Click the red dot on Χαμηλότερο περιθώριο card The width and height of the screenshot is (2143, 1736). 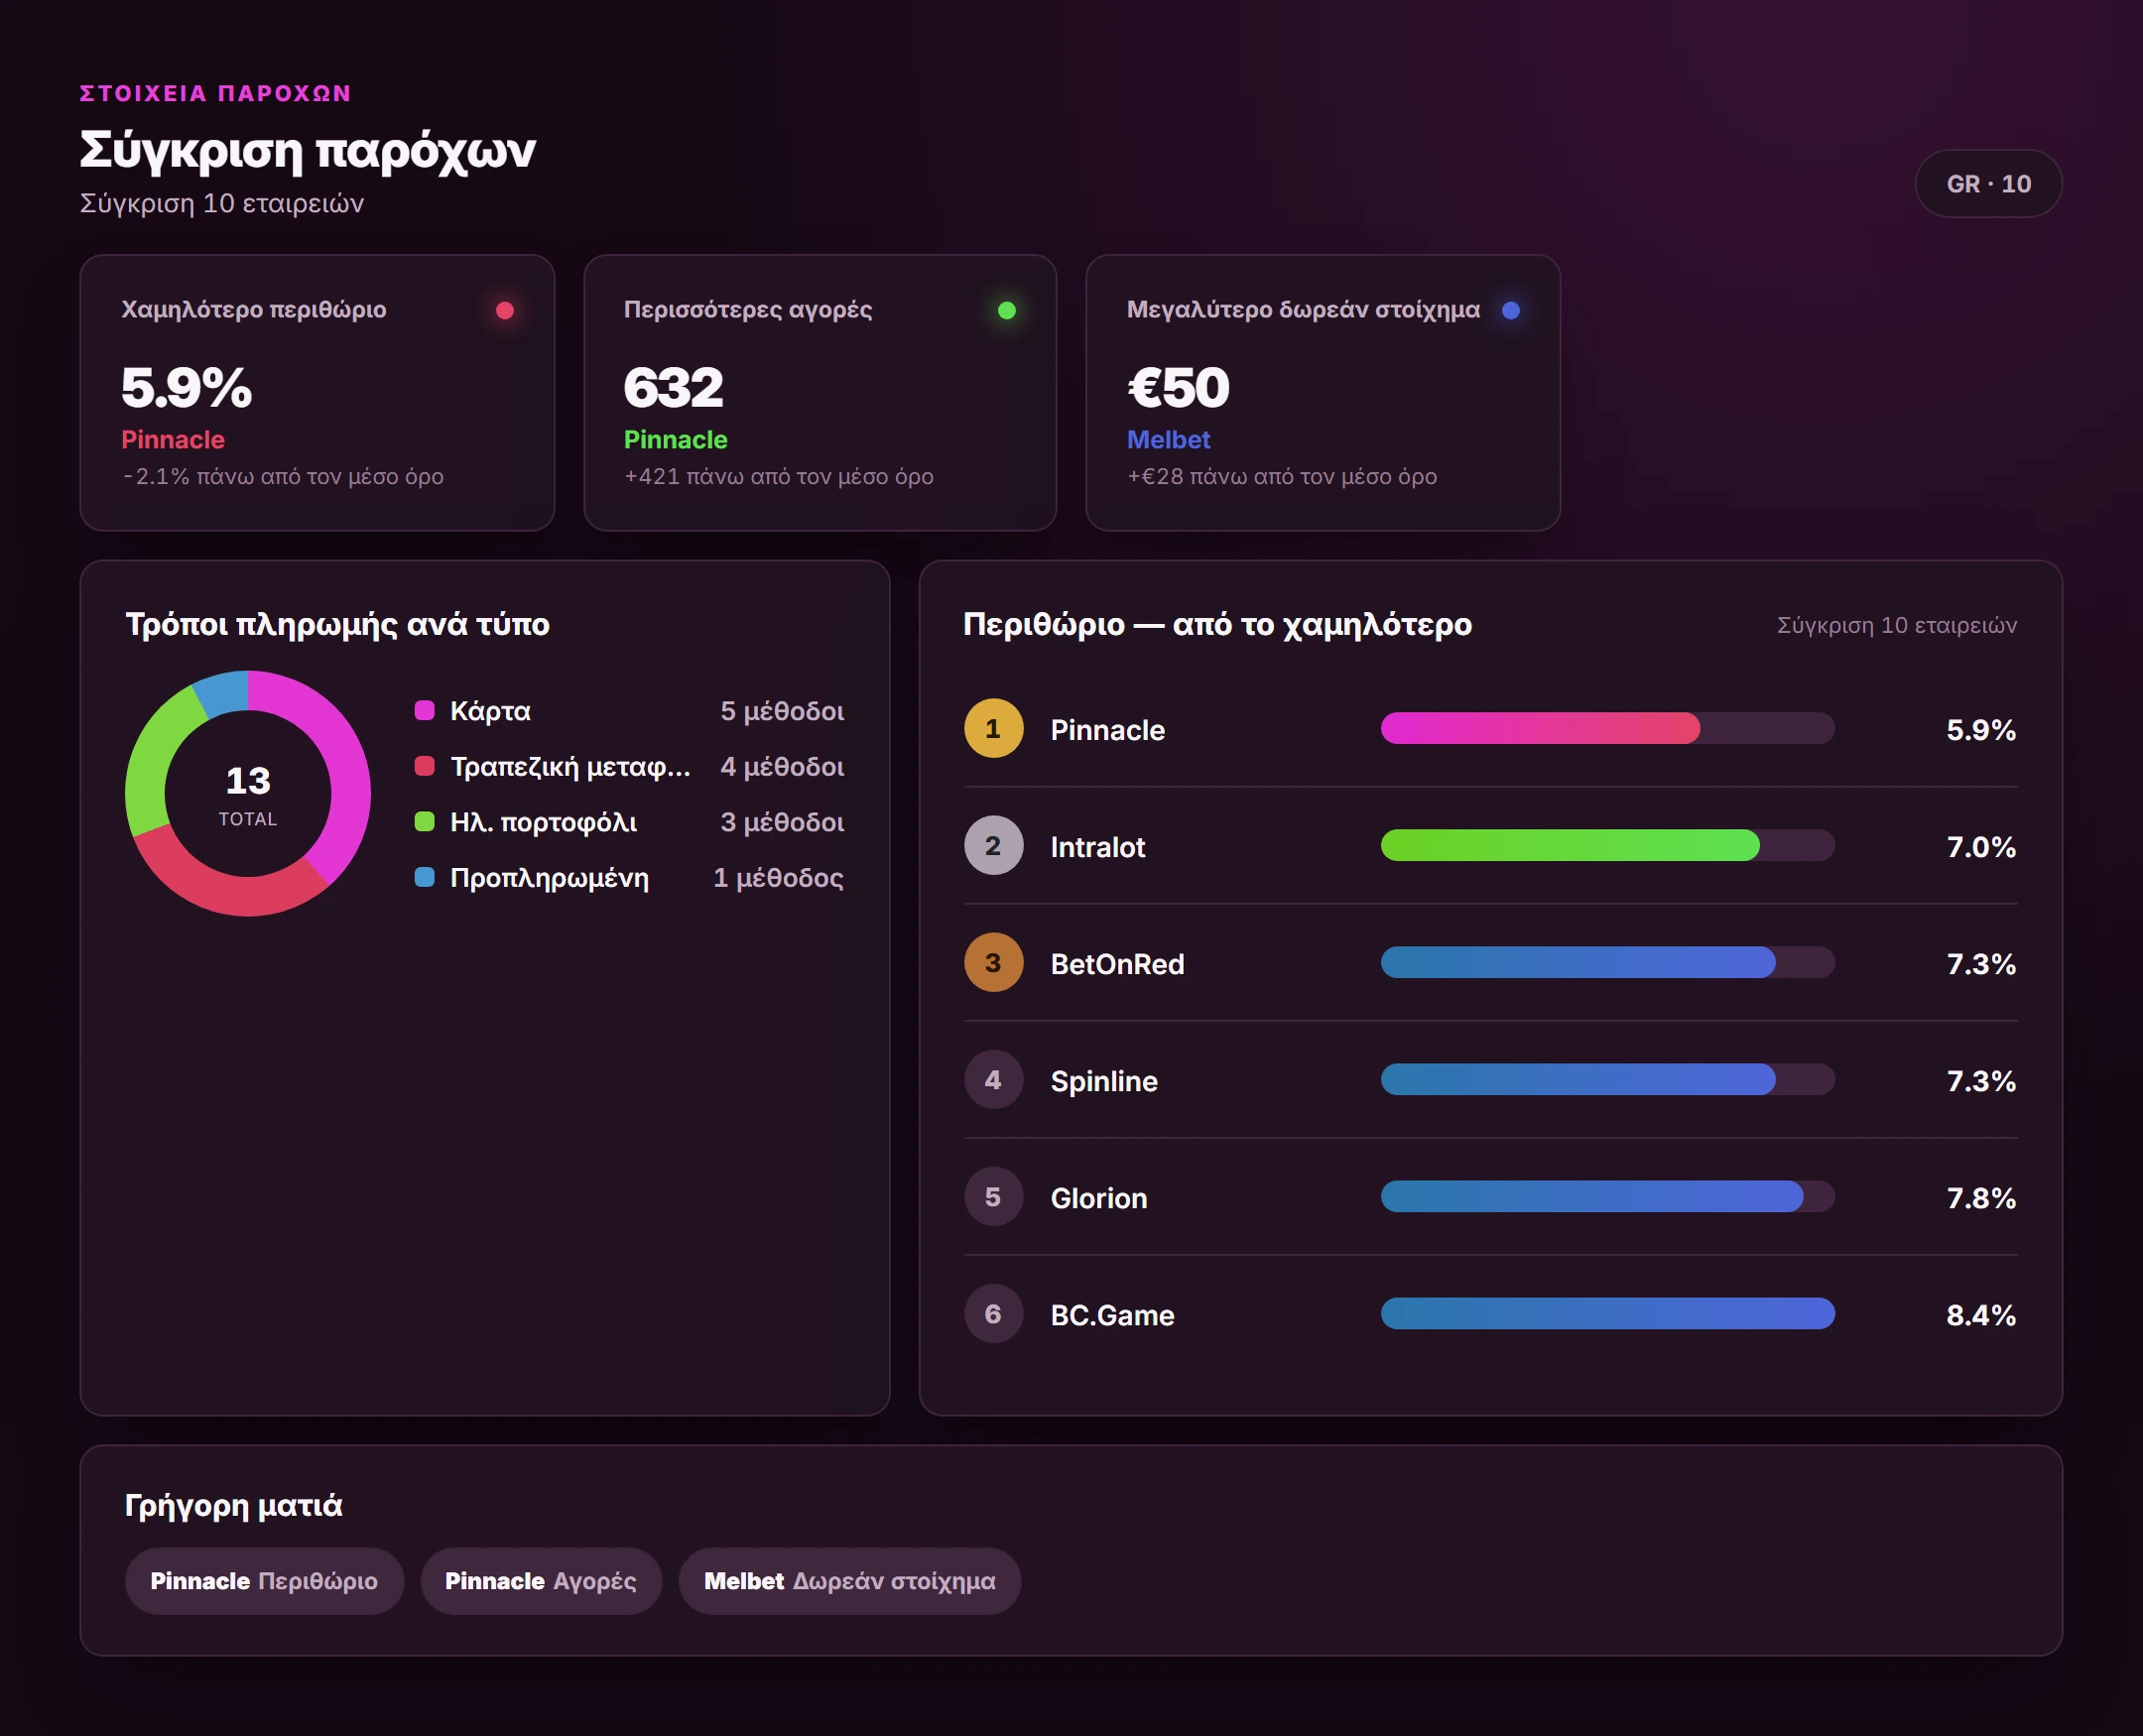pyautogui.click(x=505, y=310)
